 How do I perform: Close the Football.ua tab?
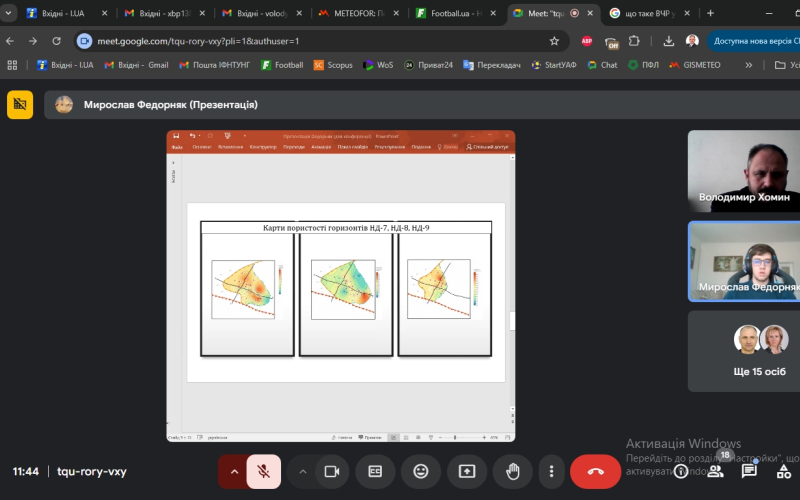(493, 13)
